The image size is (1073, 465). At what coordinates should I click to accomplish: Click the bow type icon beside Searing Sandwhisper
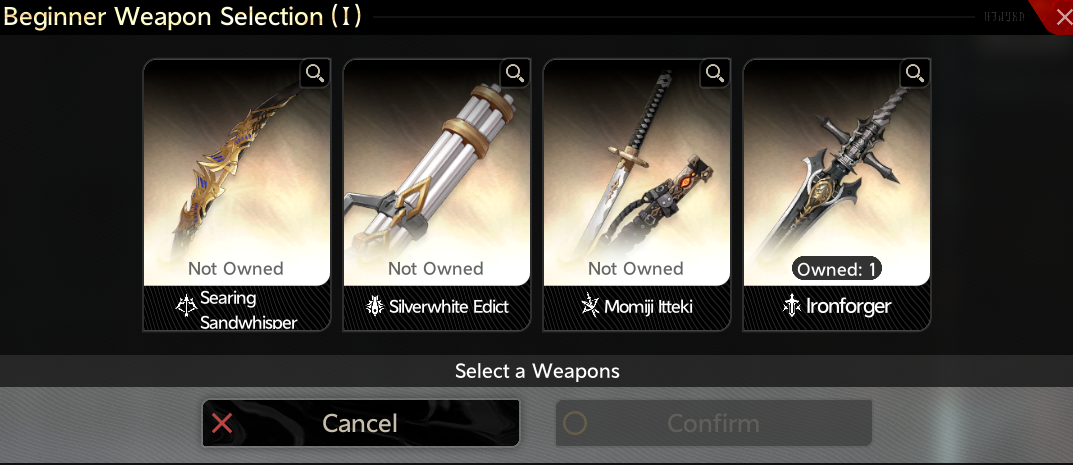point(186,306)
